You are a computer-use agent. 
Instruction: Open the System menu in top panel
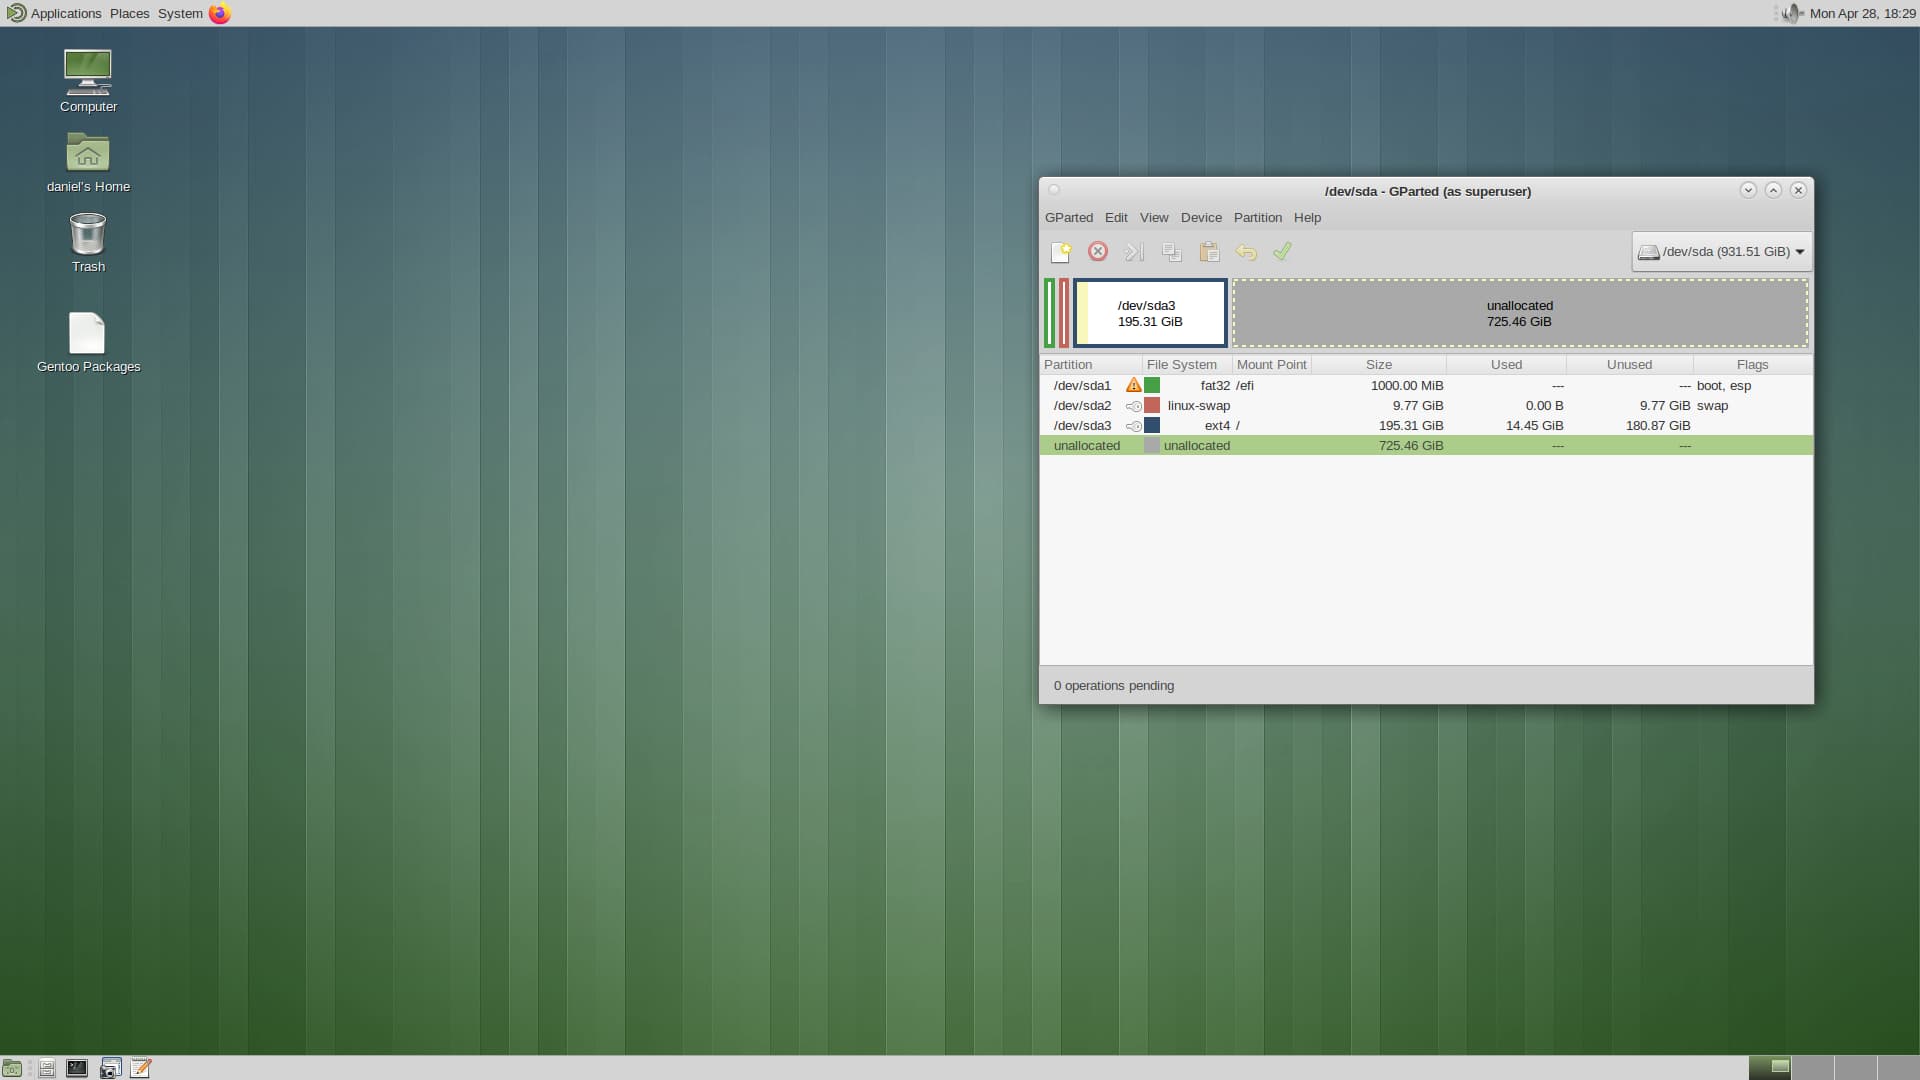(180, 13)
